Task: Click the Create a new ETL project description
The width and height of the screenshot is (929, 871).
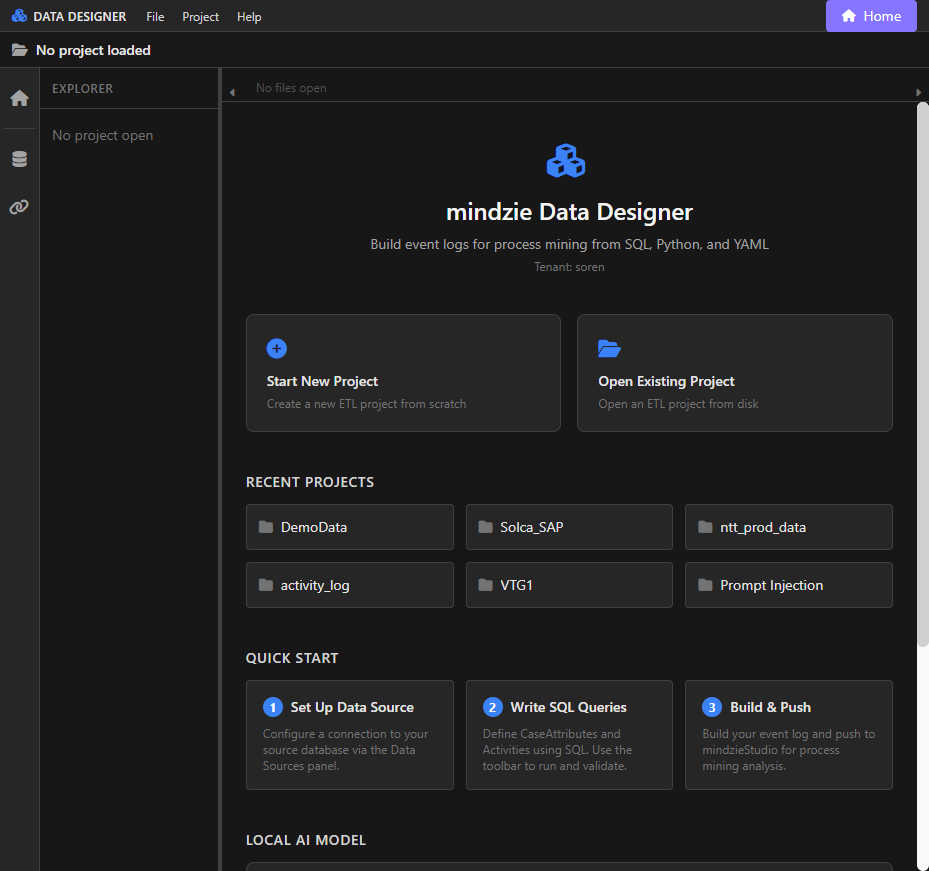Action: [x=366, y=404]
